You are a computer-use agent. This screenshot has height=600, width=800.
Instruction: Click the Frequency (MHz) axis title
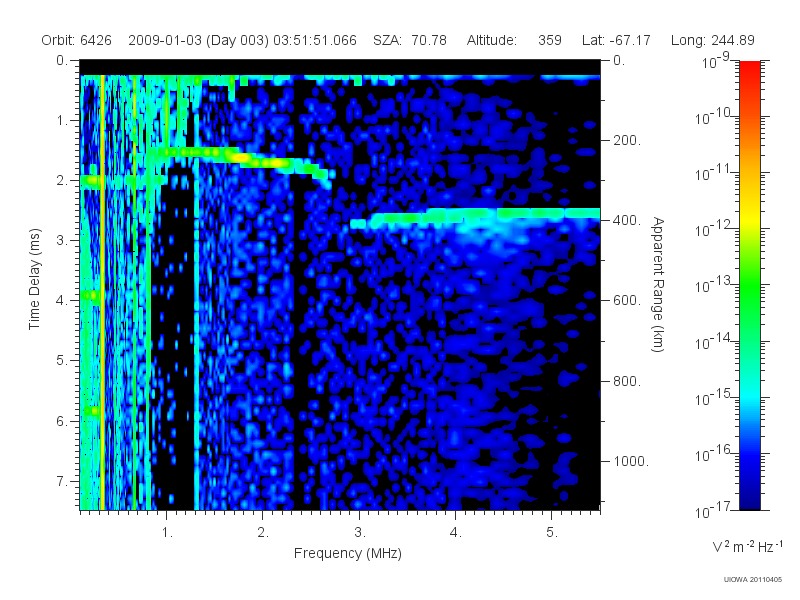pos(347,554)
